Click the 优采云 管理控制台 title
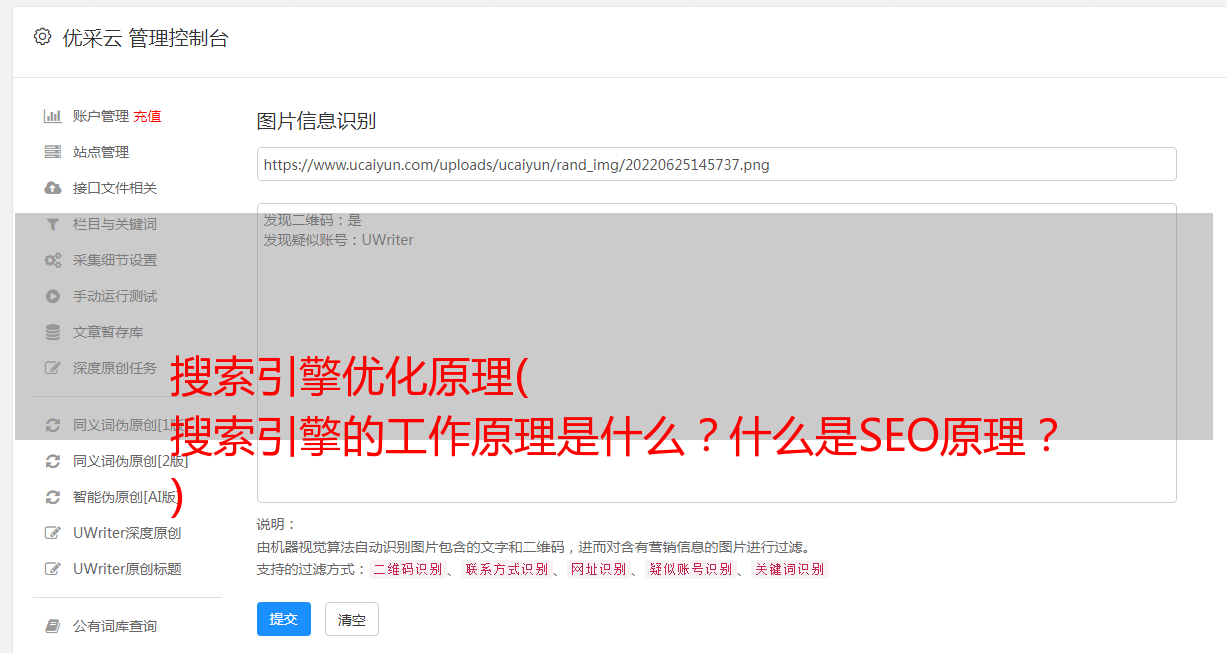Image resolution: width=1227 pixels, height=653 pixels. (x=145, y=38)
